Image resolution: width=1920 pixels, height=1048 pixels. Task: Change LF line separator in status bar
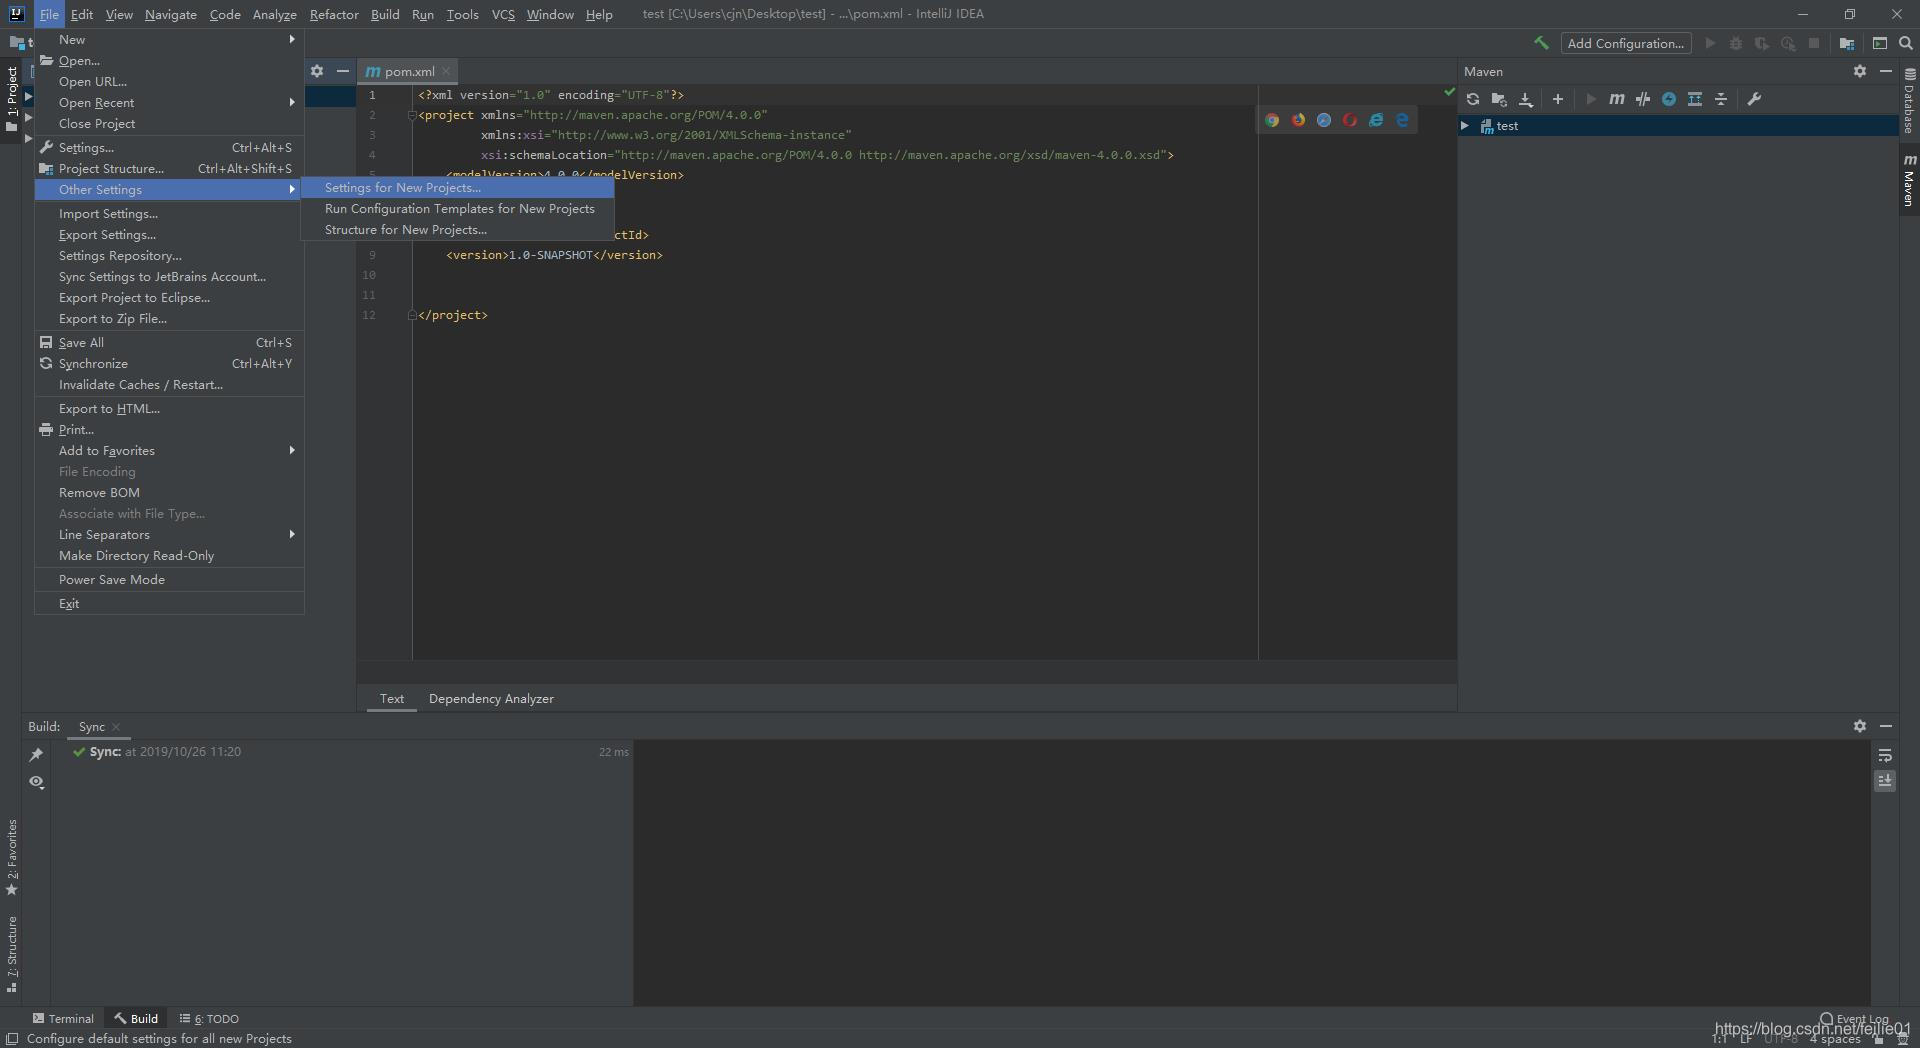click(1746, 1039)
